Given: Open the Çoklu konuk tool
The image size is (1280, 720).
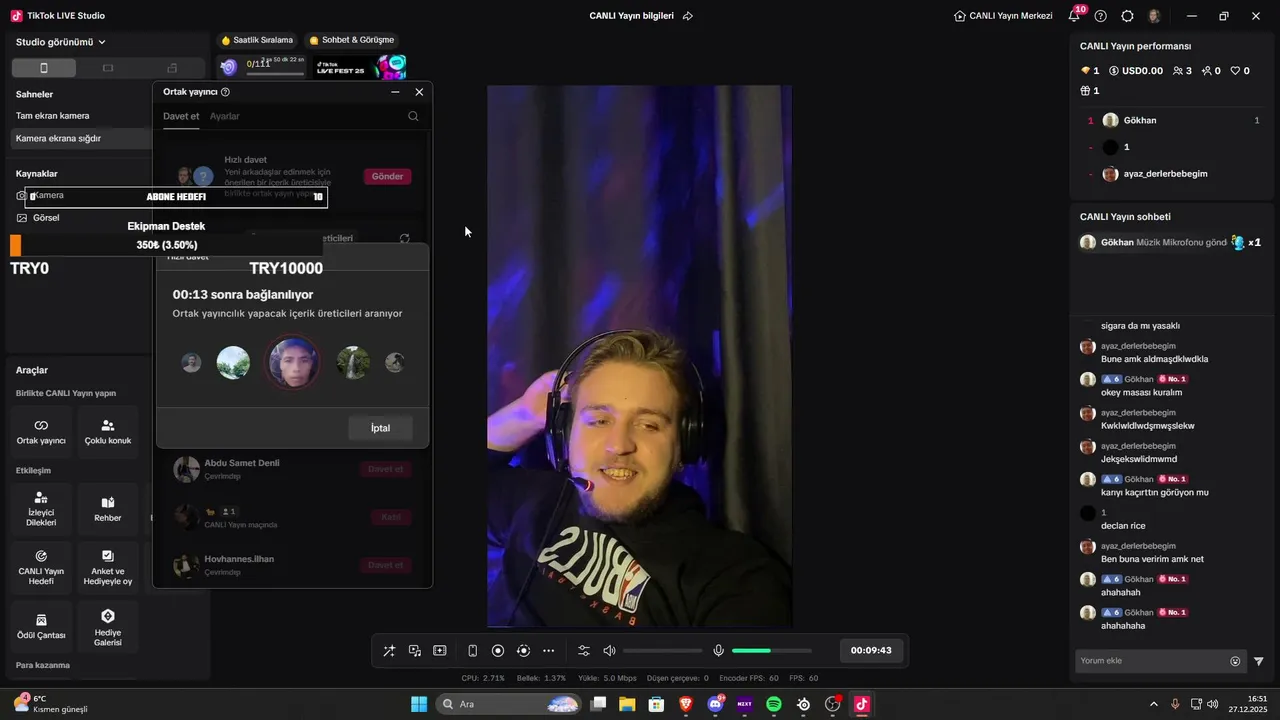Looking at the screenshot, I should tap(108, 432).
